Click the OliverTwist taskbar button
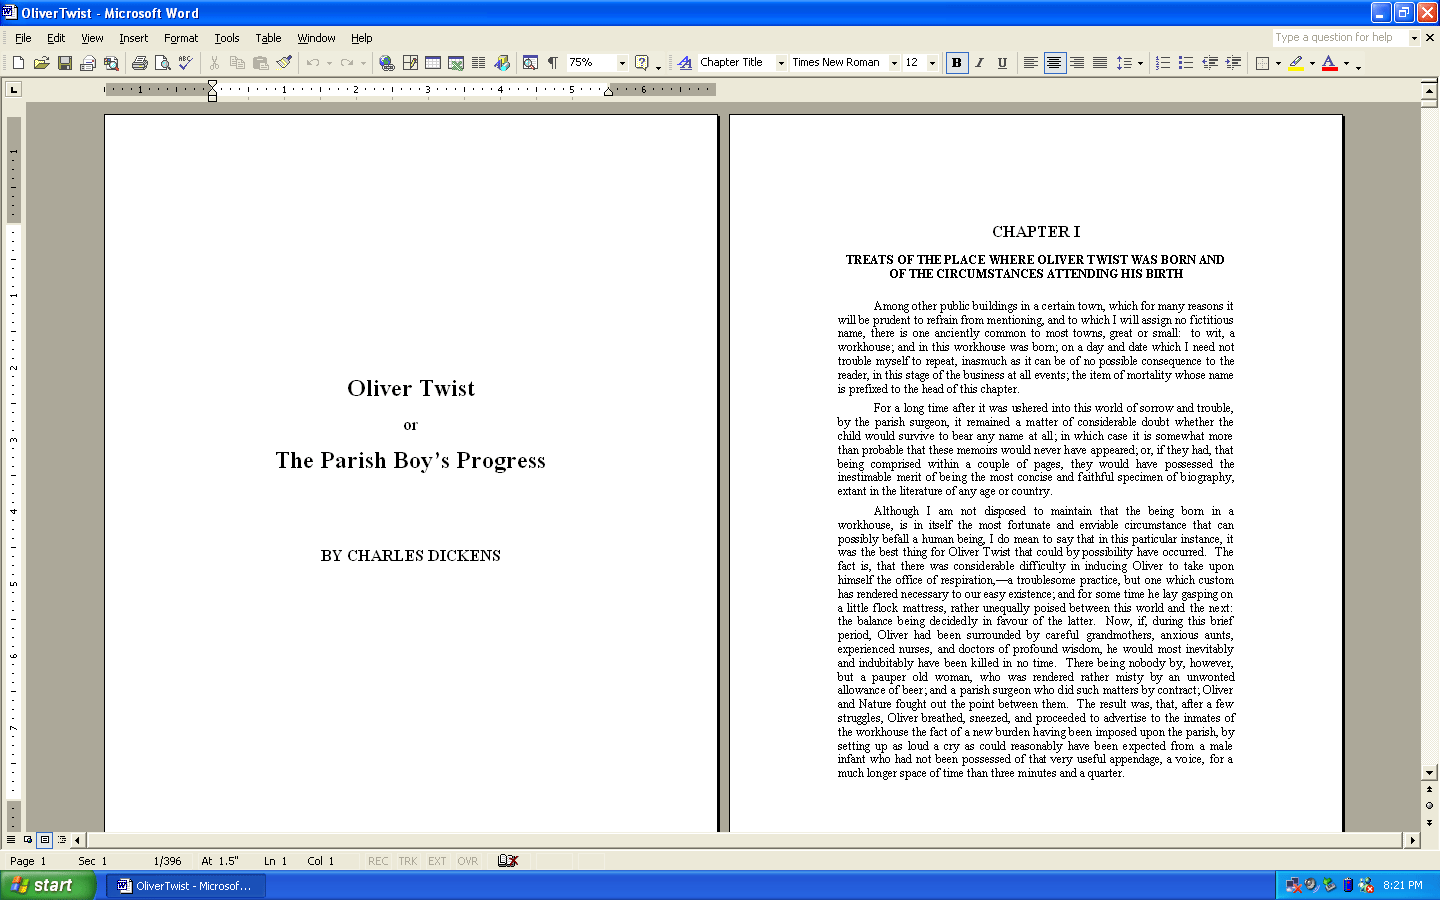Image resolution: width=1440 pixels, height=900 pixels. pyautogui.click(x=186, y=886)
